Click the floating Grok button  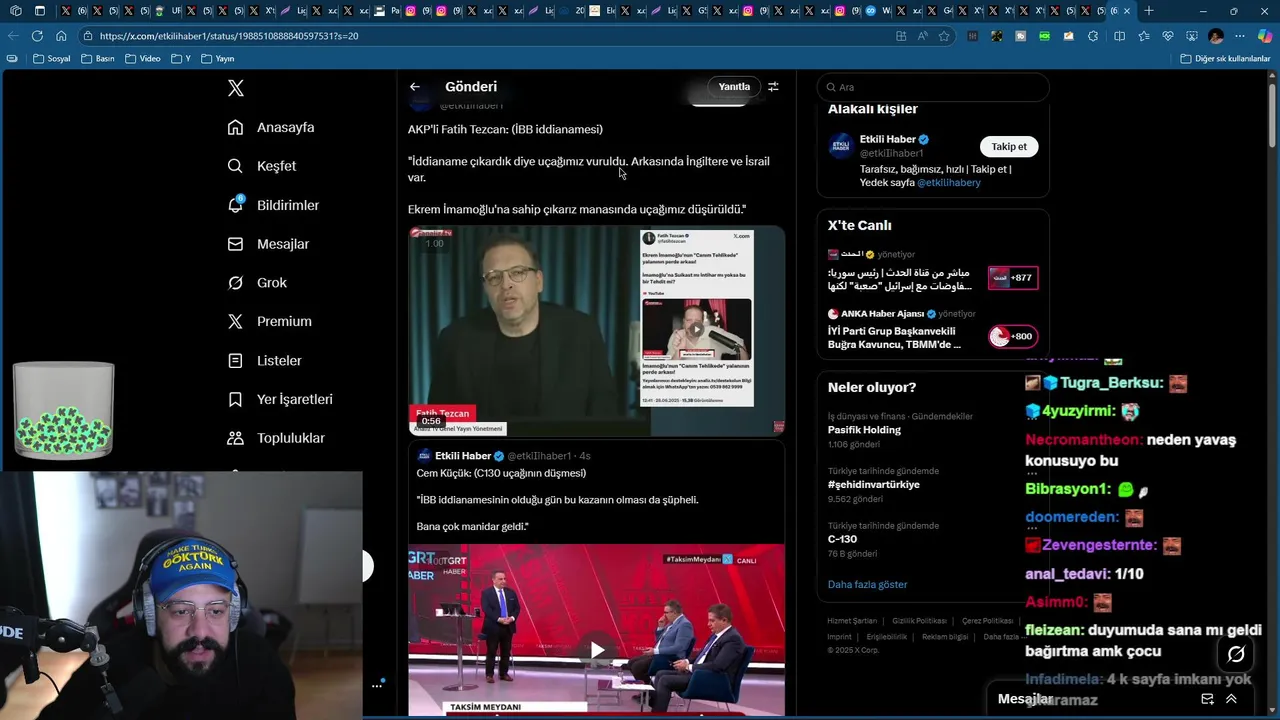tap(1236, 654)
